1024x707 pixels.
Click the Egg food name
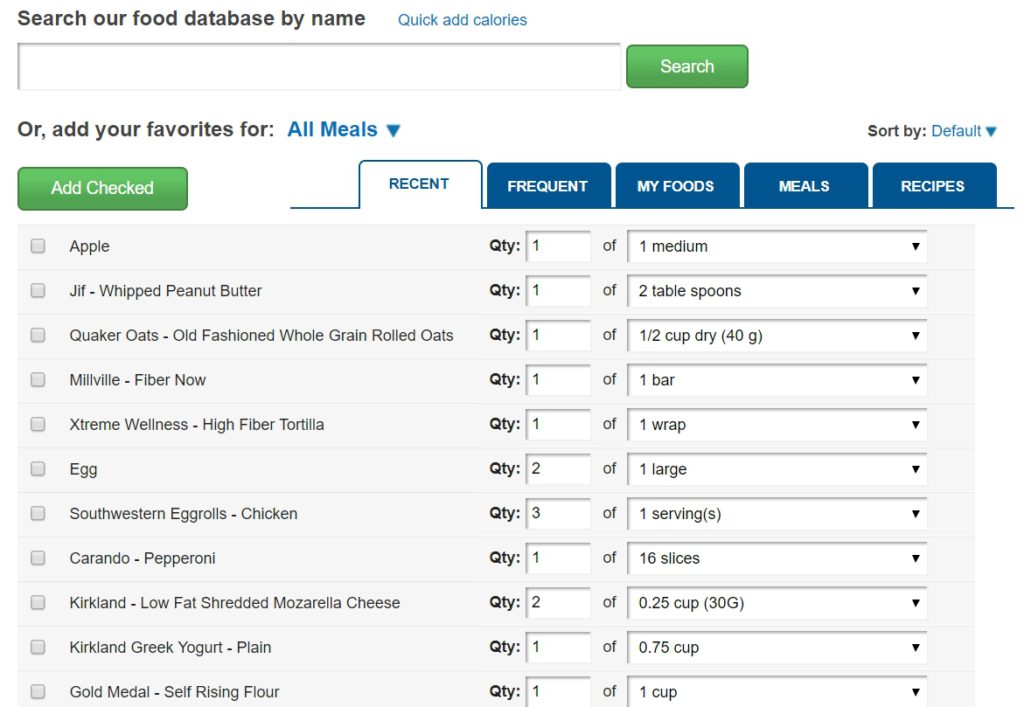(x=83, y=469)
